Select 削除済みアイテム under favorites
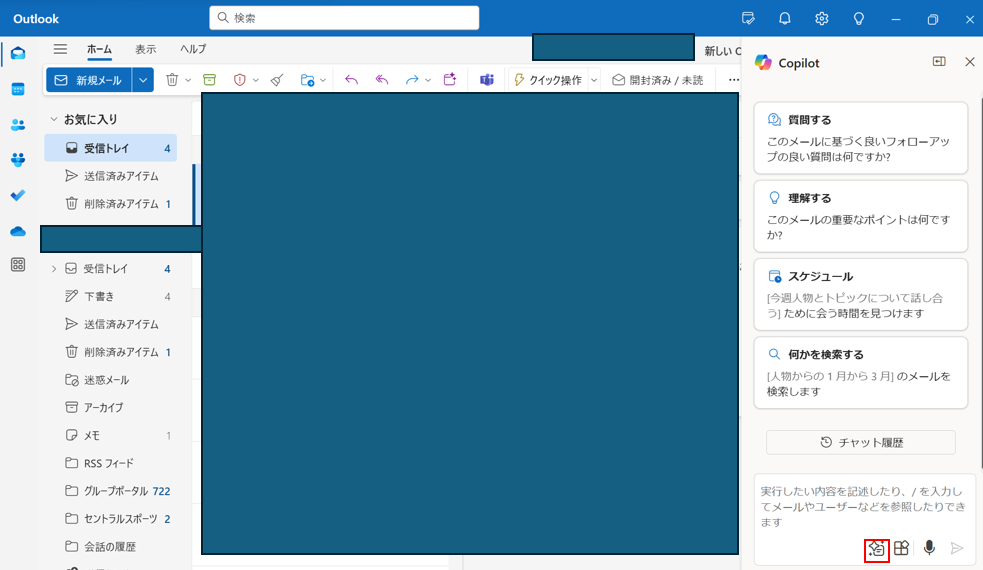983x570 pixels. click(110, 204)
